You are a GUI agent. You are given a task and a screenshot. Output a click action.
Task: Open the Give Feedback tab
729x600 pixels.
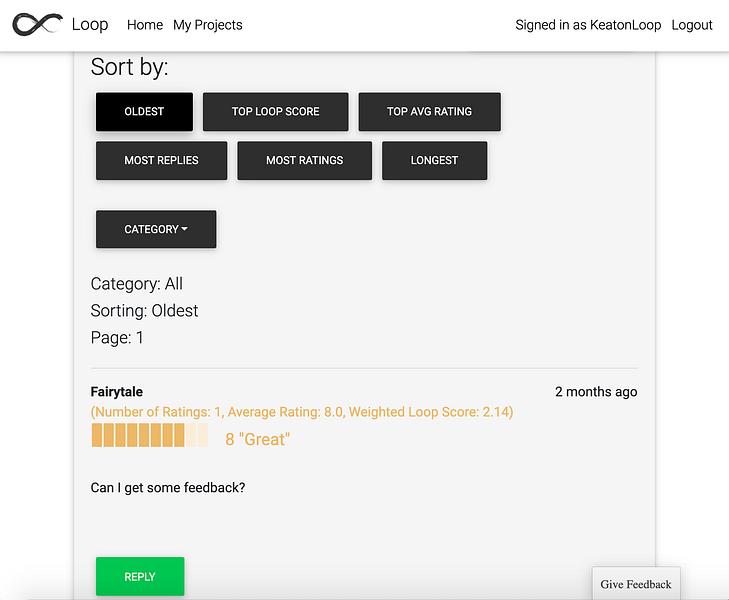[636, 584]
